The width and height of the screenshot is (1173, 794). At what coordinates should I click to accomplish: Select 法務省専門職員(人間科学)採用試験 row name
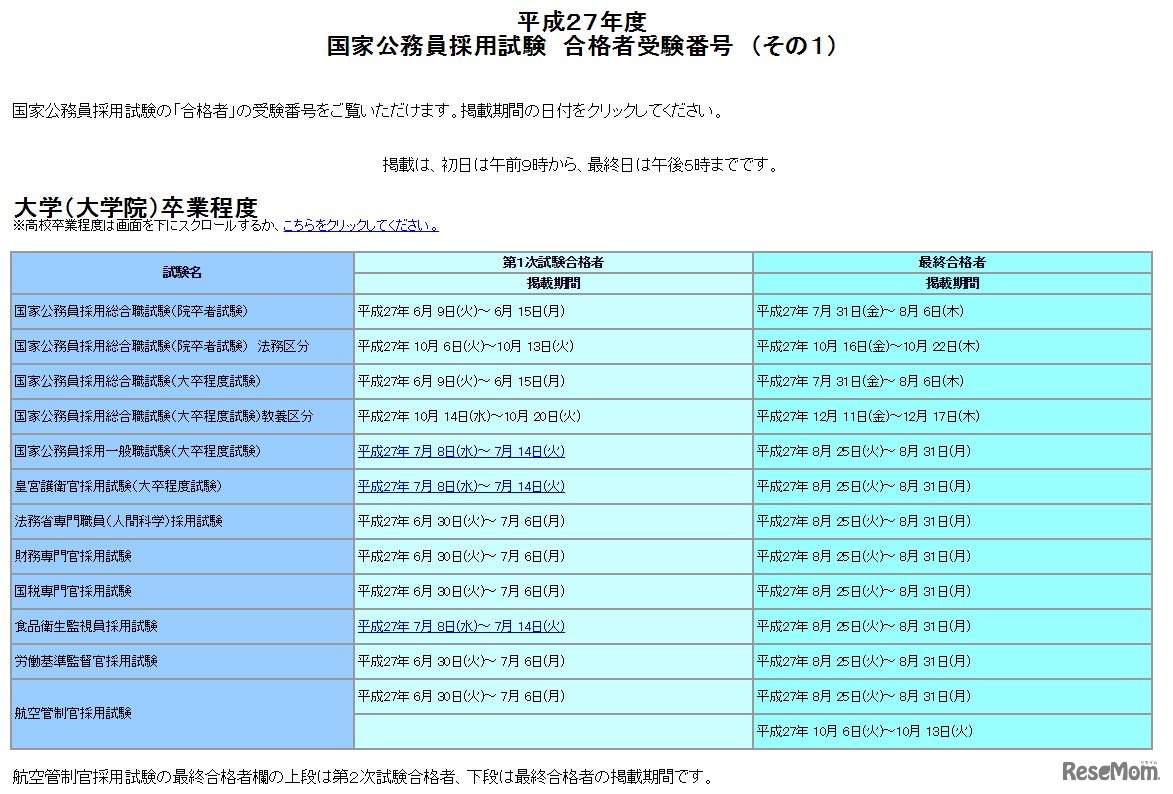(x=120, y=521)
